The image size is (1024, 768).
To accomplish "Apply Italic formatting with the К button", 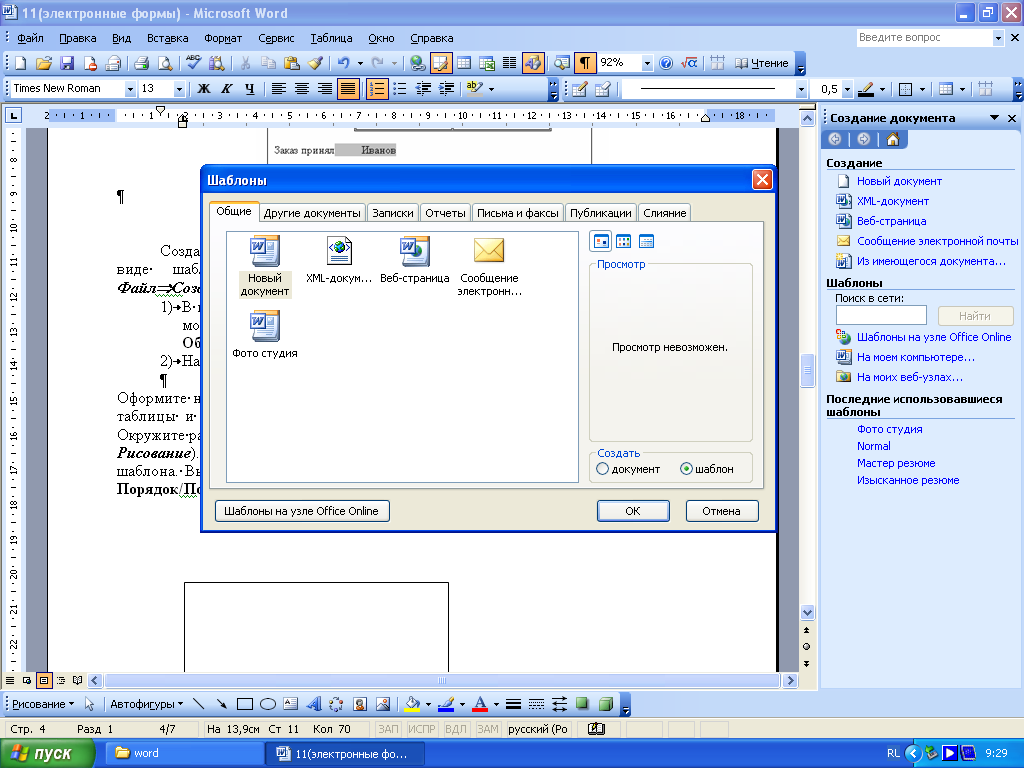I will coord(227,89).
